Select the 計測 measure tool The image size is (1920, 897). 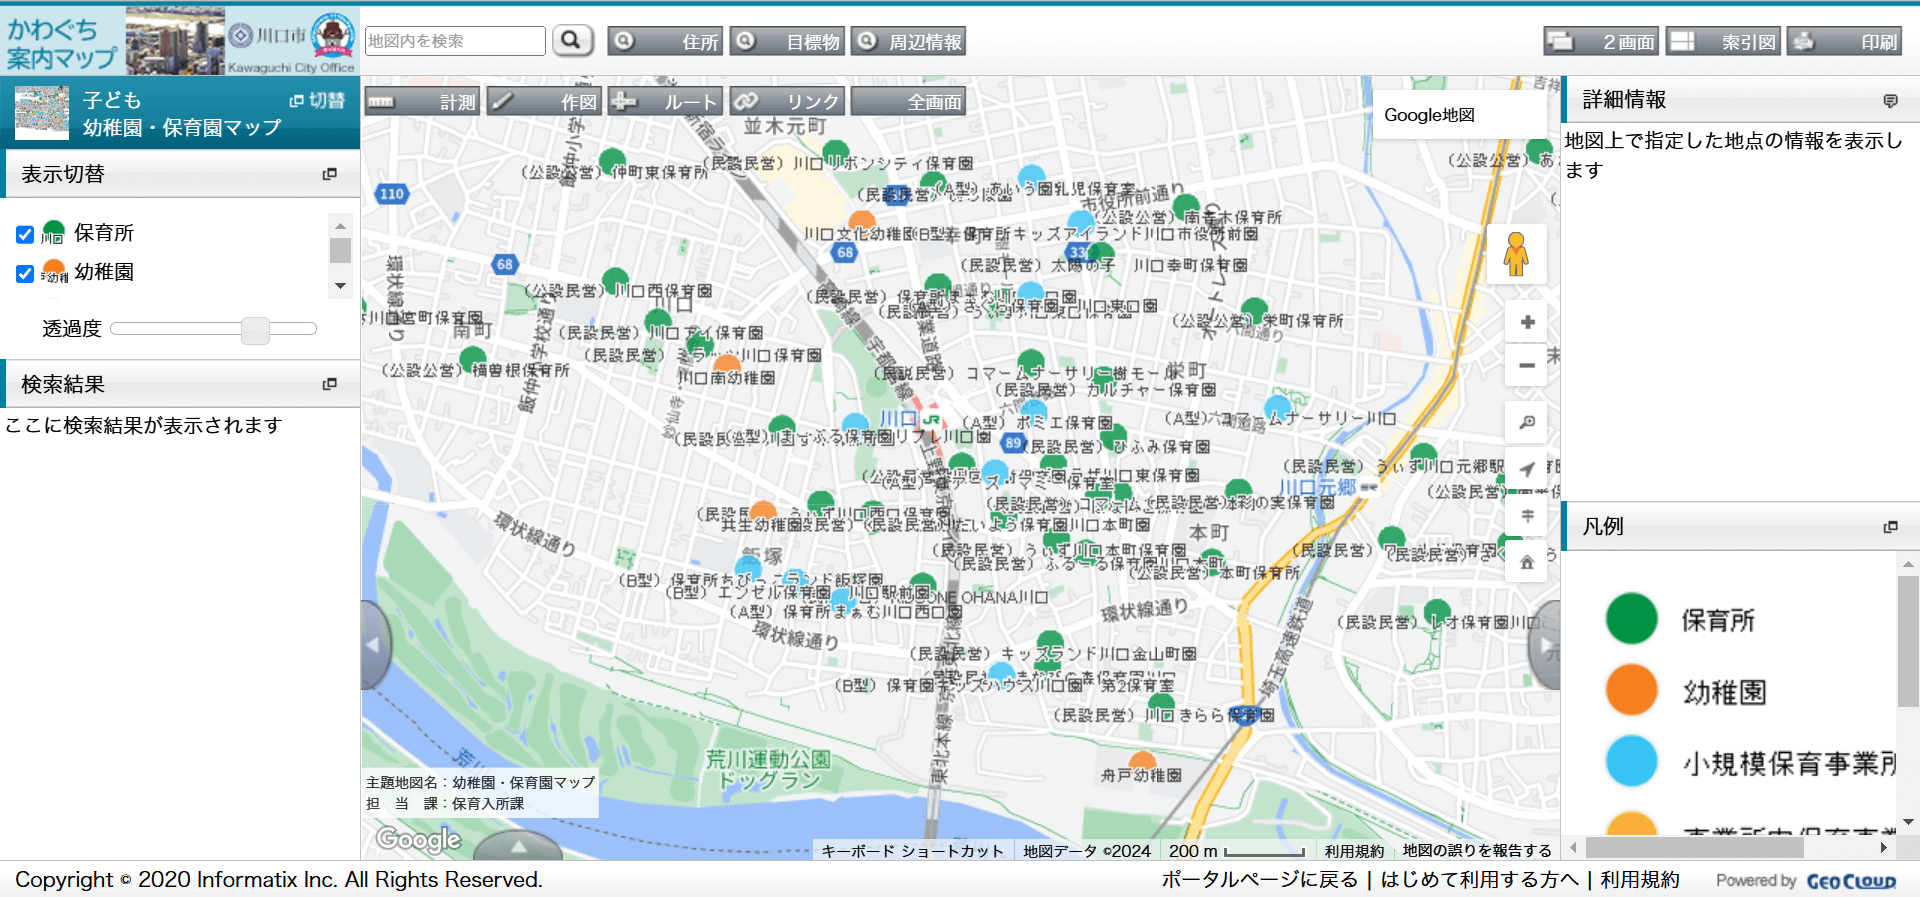click(422, 102)
